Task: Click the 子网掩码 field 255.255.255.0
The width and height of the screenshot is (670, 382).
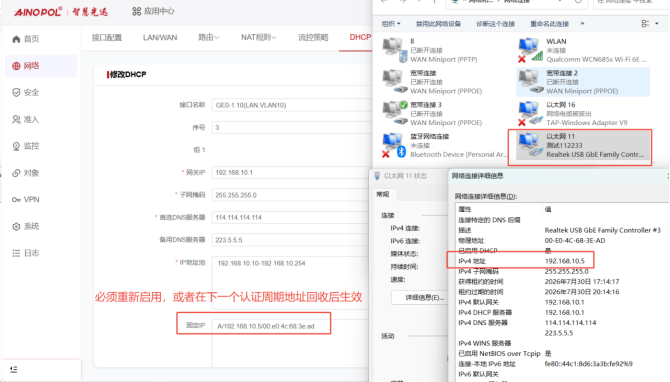Action: [x=292, y=195]
